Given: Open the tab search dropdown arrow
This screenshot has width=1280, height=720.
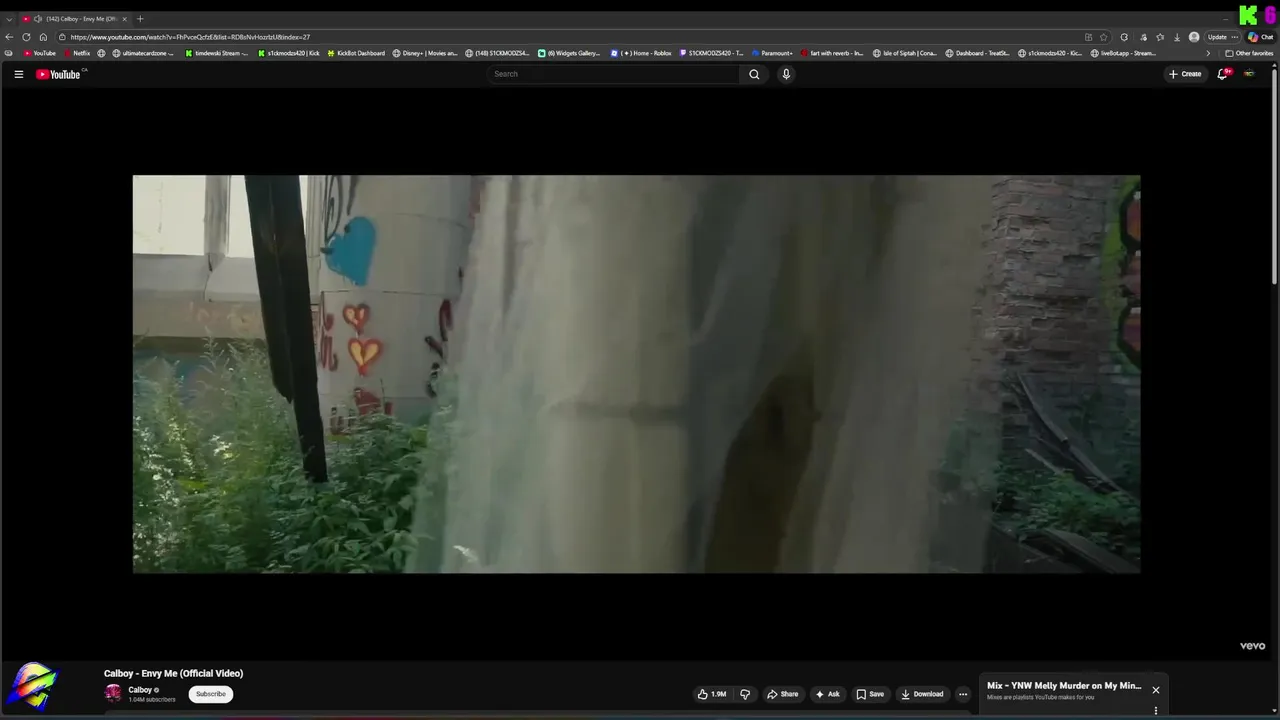Looking at the screenshot, I should click(x=9, y=19).
